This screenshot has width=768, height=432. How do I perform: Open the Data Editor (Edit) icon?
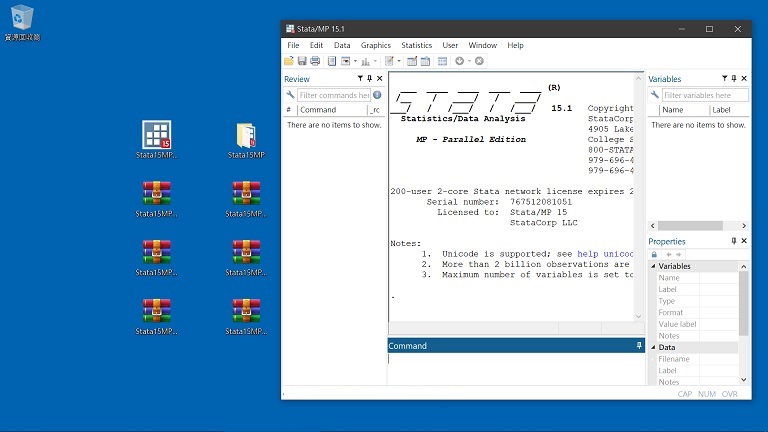click(411, 61)
